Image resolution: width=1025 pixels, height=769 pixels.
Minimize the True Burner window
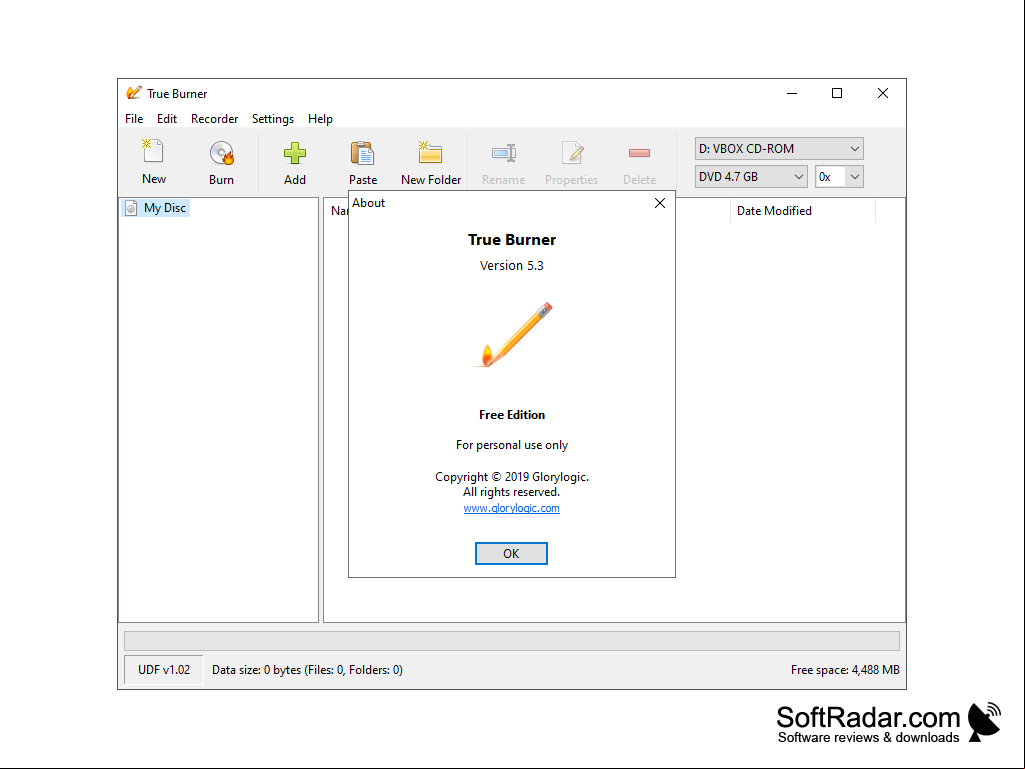pos(792,93)
